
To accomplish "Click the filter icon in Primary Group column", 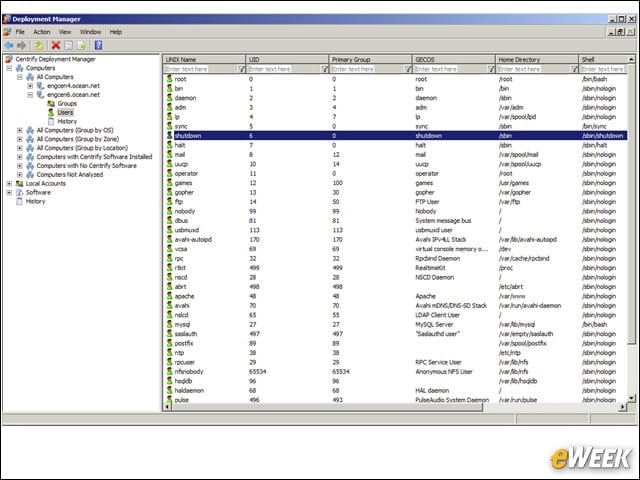I will 408,69.
